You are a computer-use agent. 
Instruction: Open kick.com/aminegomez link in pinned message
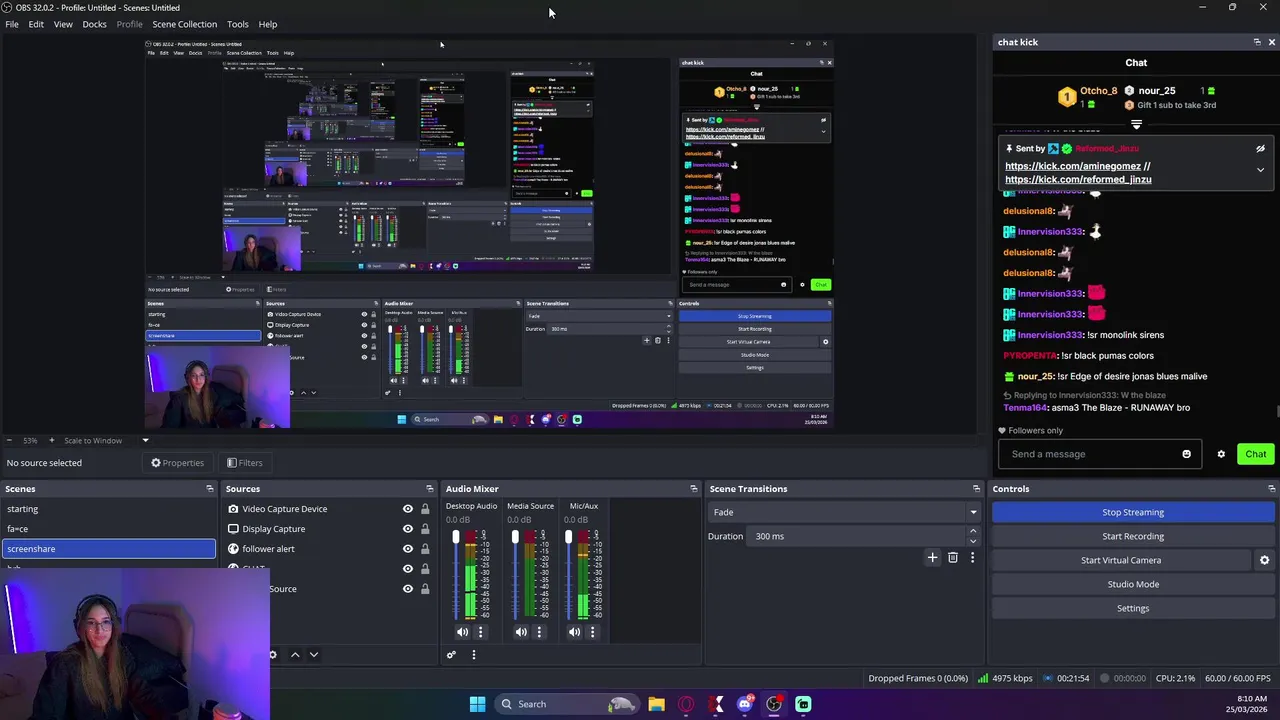[1073, 166]
